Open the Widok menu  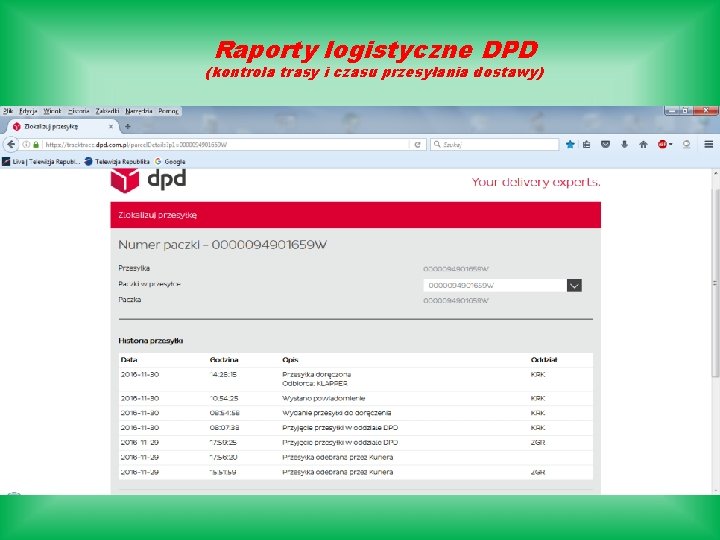tap(52, 111)
